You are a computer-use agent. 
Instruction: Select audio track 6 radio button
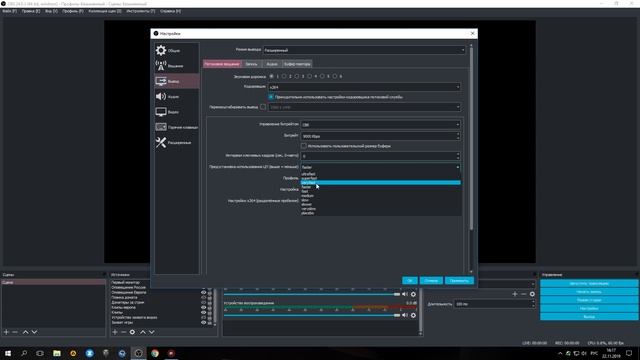pos(335,76)
